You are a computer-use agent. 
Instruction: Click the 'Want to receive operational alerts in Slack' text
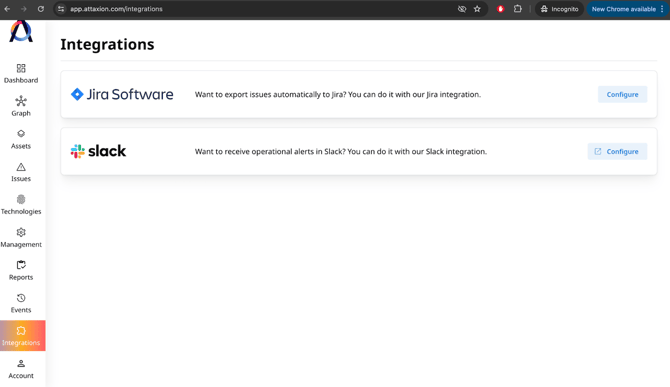[341, 151]
